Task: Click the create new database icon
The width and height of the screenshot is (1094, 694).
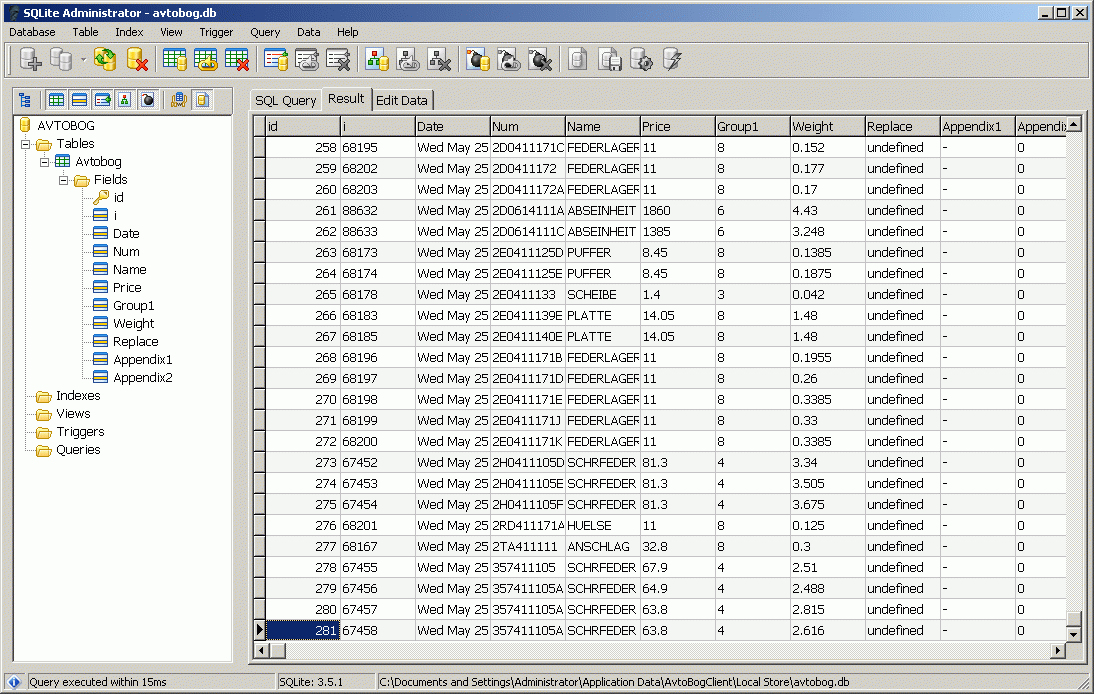Action: pyautogui.click(x=30, y=60)
